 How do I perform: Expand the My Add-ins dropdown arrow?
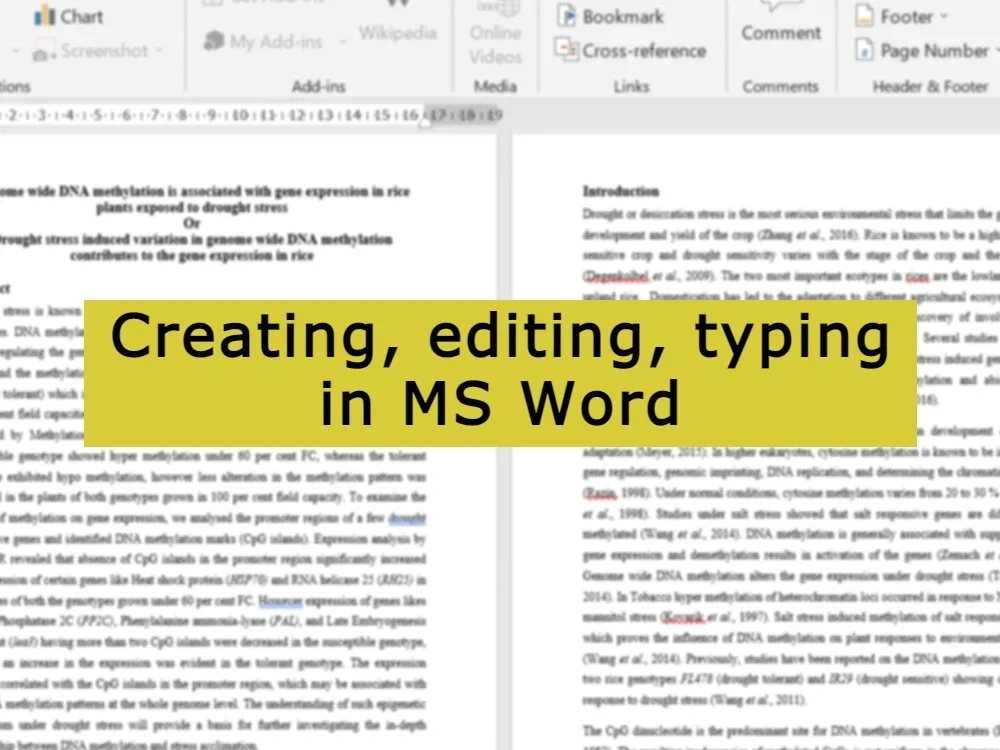pyautogui.click(x=342, y=42)
